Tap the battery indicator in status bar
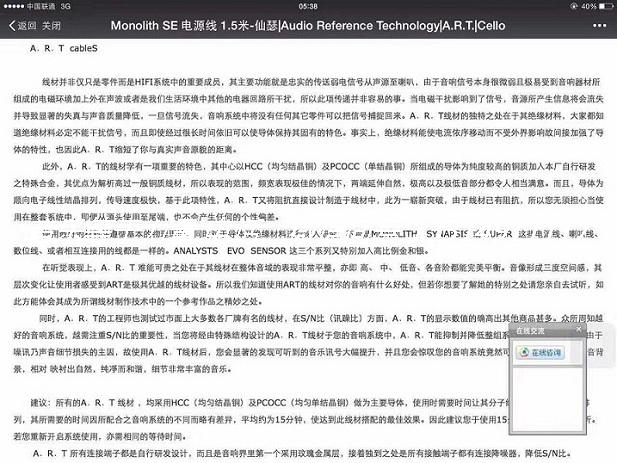 606,6
